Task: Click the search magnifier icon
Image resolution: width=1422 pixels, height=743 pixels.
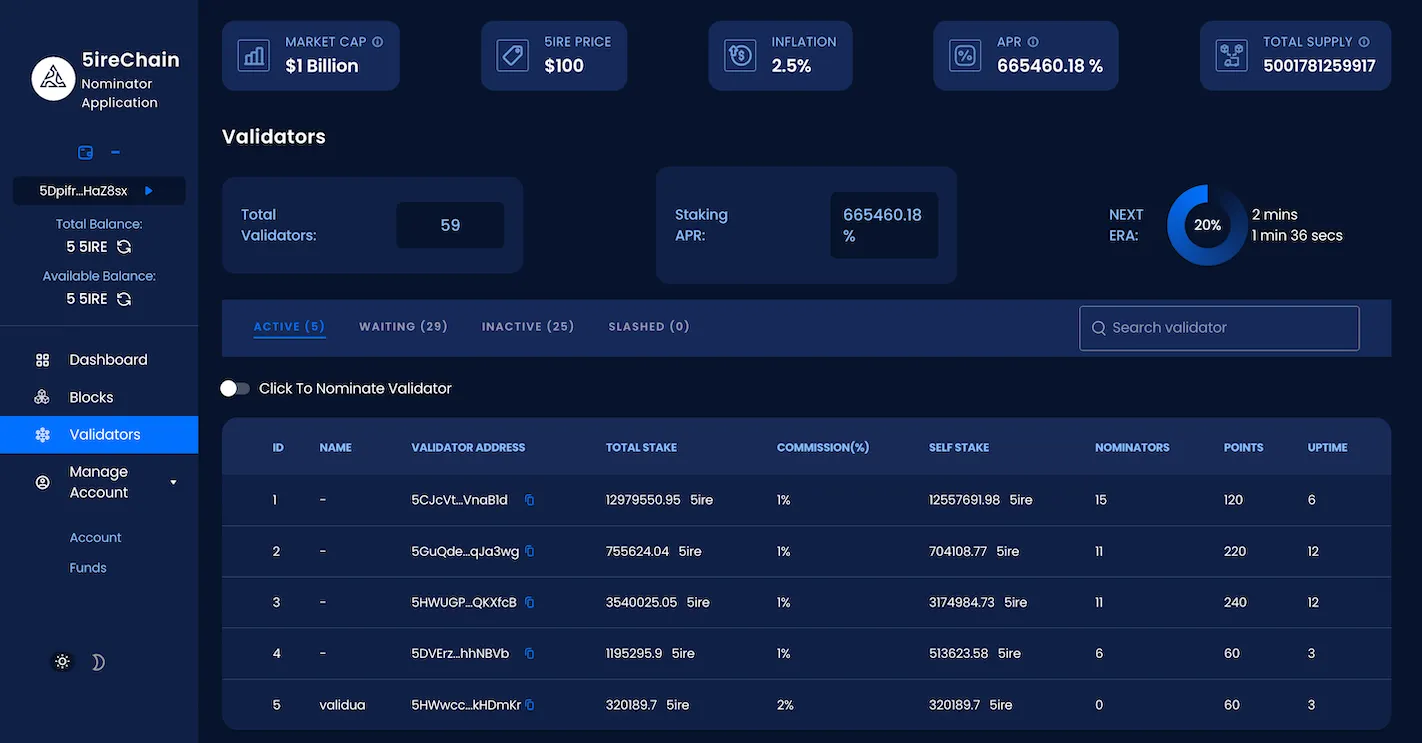Action: [x=1099, y=328]
